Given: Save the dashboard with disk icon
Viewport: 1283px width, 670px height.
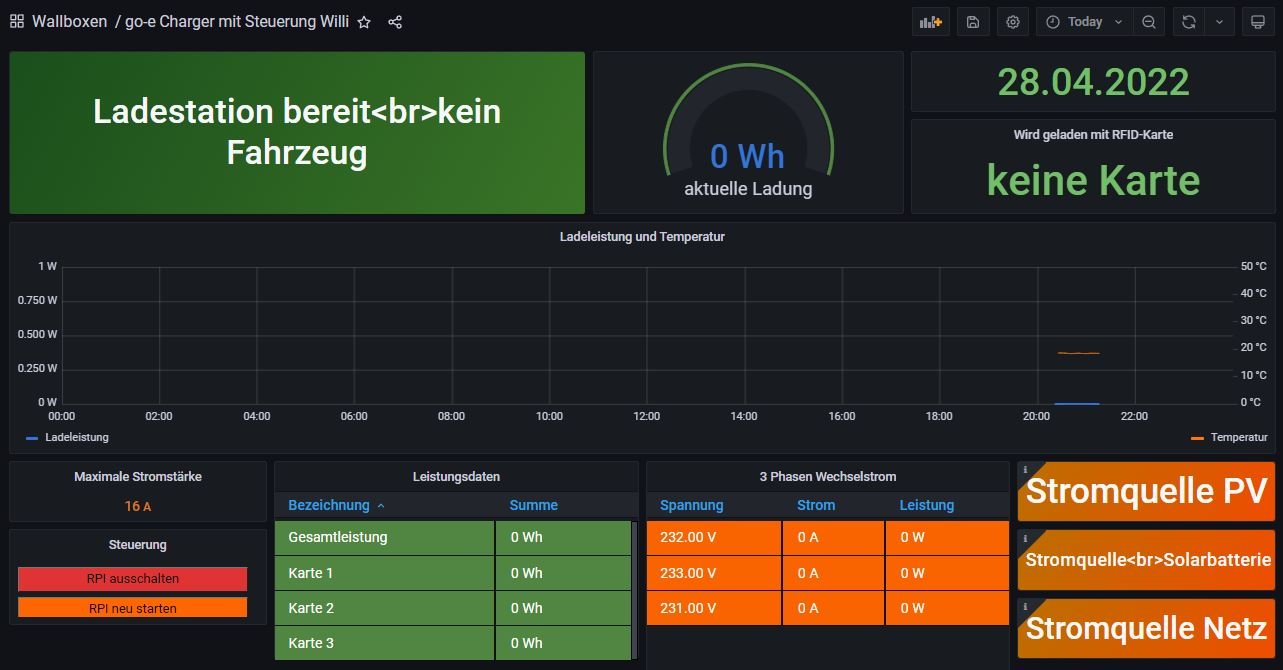Looking at the screenshot, I should pyautogui.click(x=973, y=22).
